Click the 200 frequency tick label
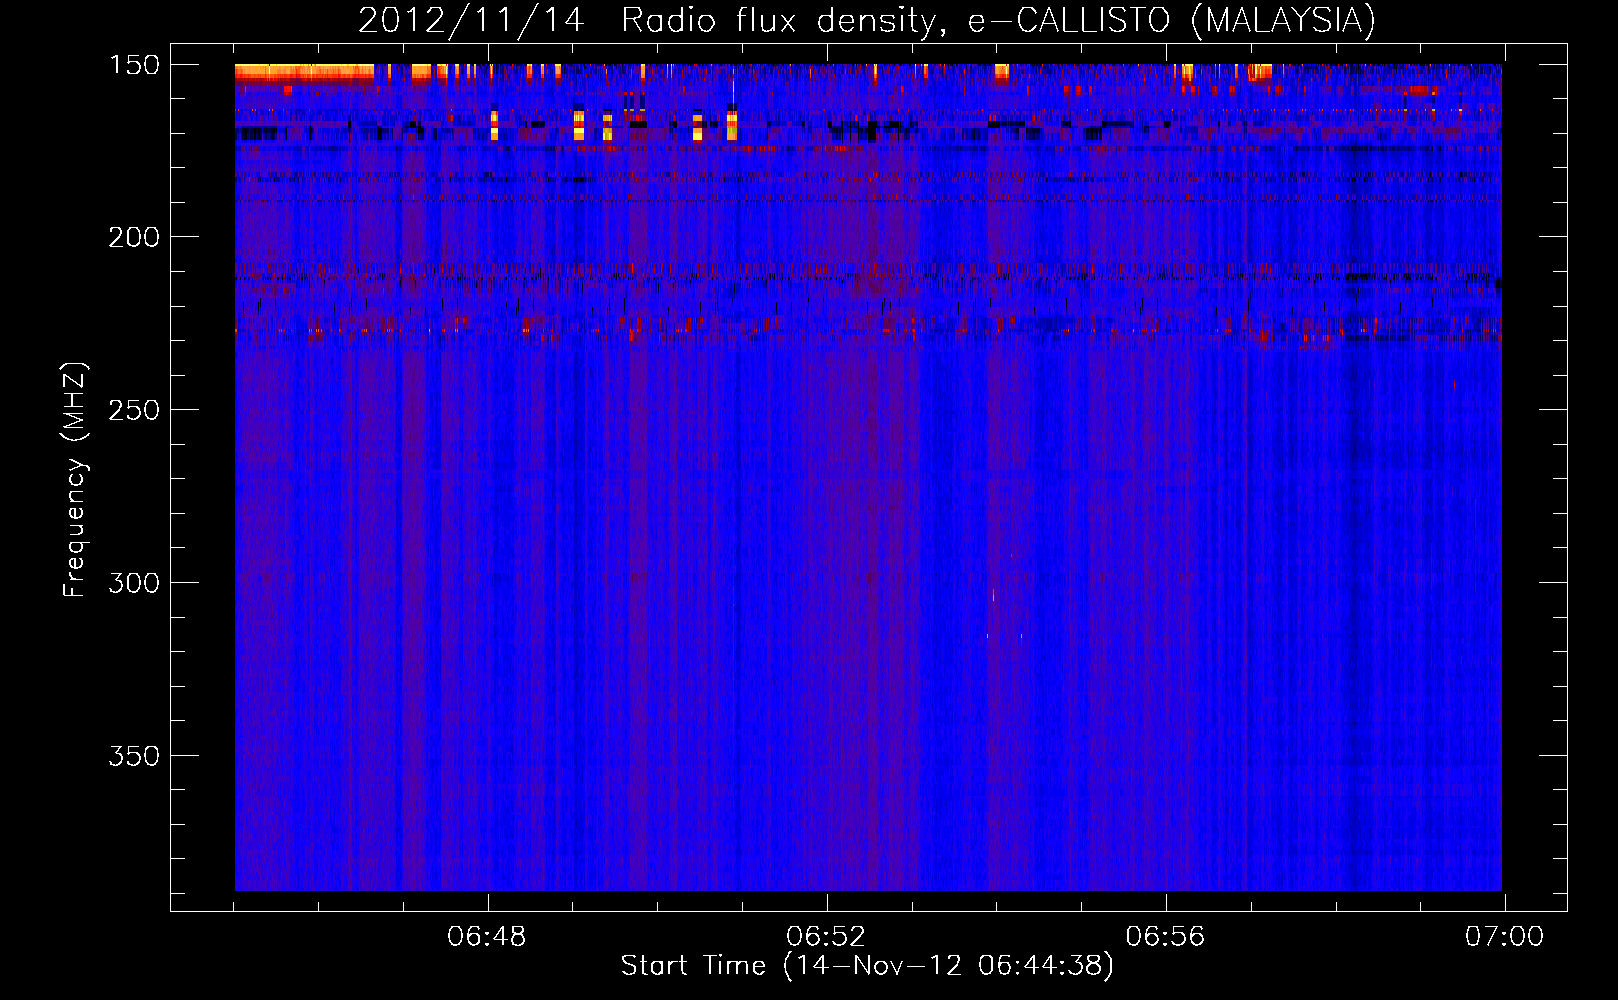The width and height of the screenshot is (1618, 1000). point(134,237)
